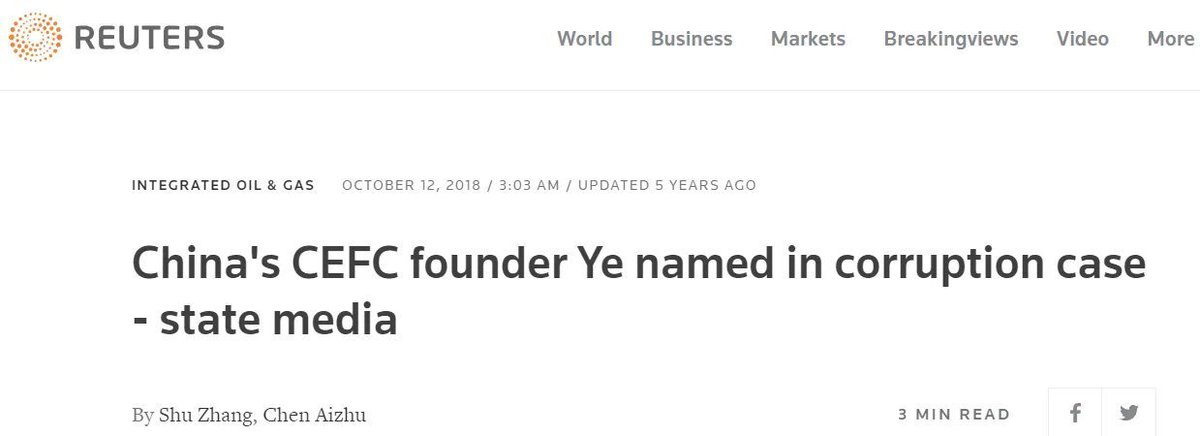Image resolution: width=1200 pixels, height=436 pixels.
Task: Click the 3 Min Read indicator
Action: pyautogui.click(x=954, y=414)
